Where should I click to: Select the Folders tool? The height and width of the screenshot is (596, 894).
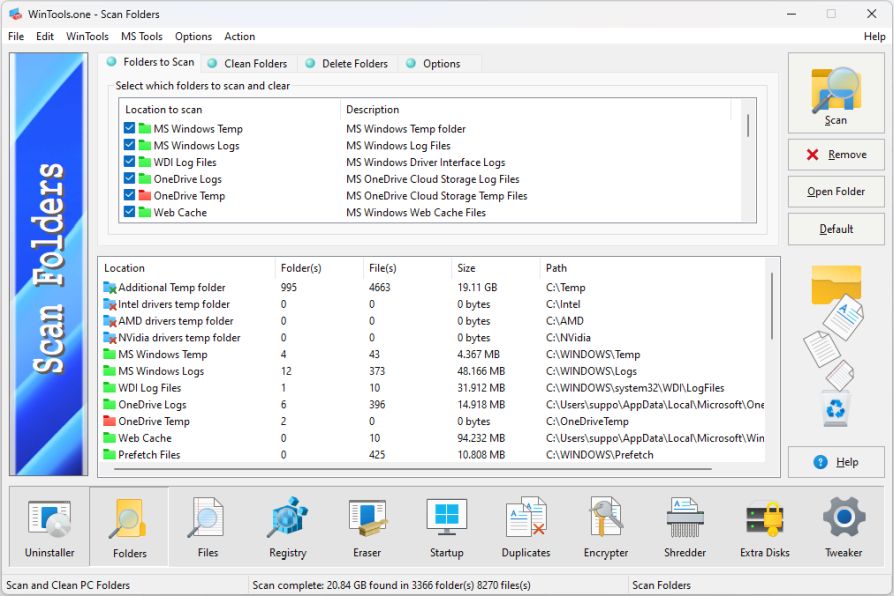coord(129,526)
